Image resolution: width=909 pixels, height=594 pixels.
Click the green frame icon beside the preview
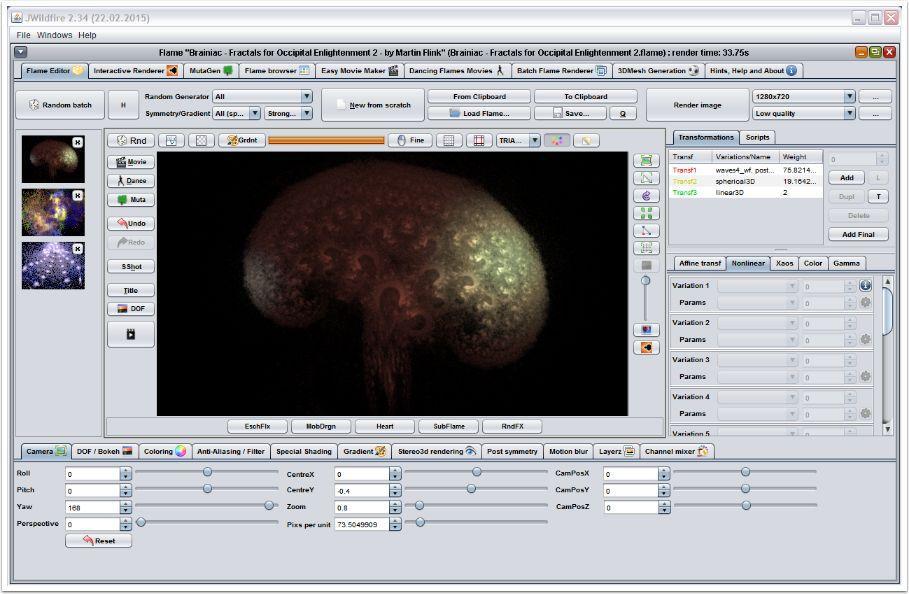646,161
